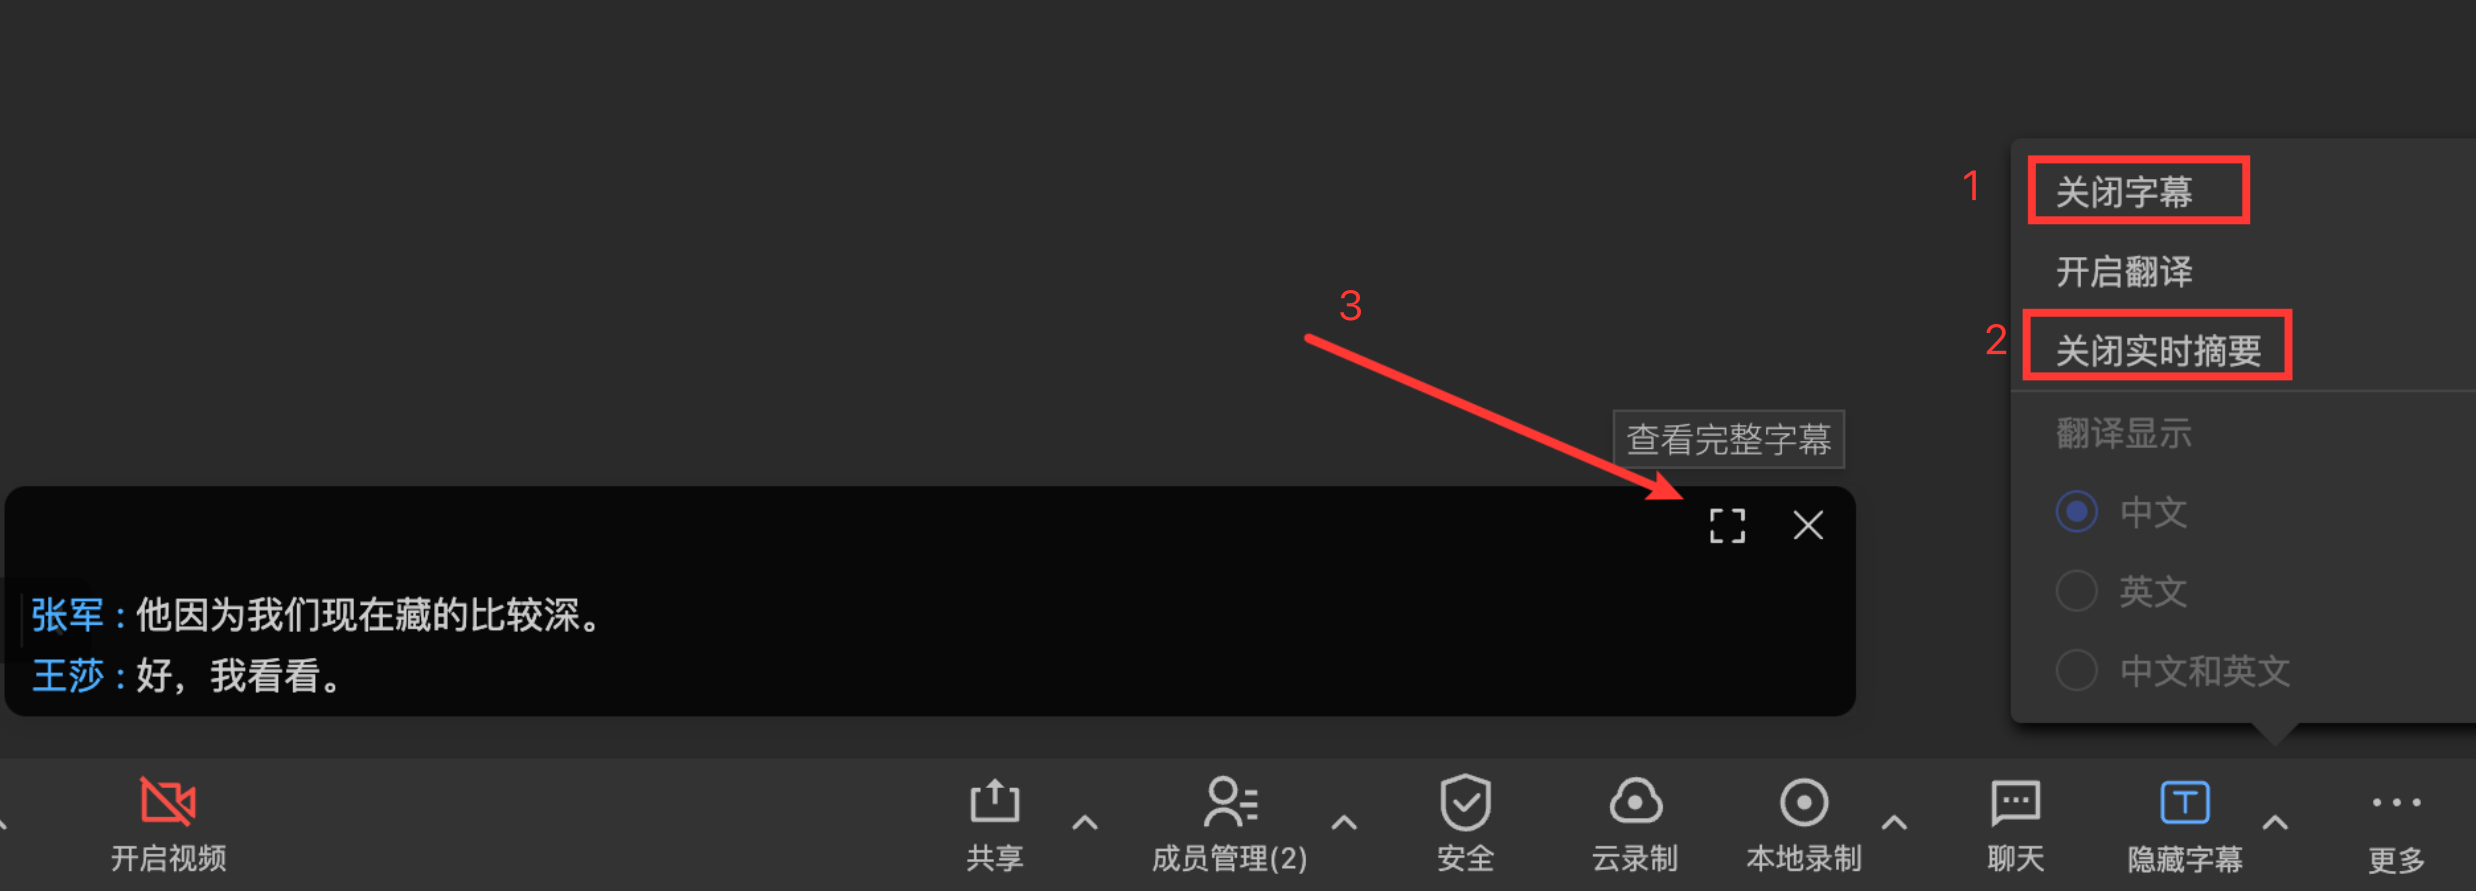Open the 更多 more options icon
Screen dimensions: 2476x892
tap(2396, 802)
